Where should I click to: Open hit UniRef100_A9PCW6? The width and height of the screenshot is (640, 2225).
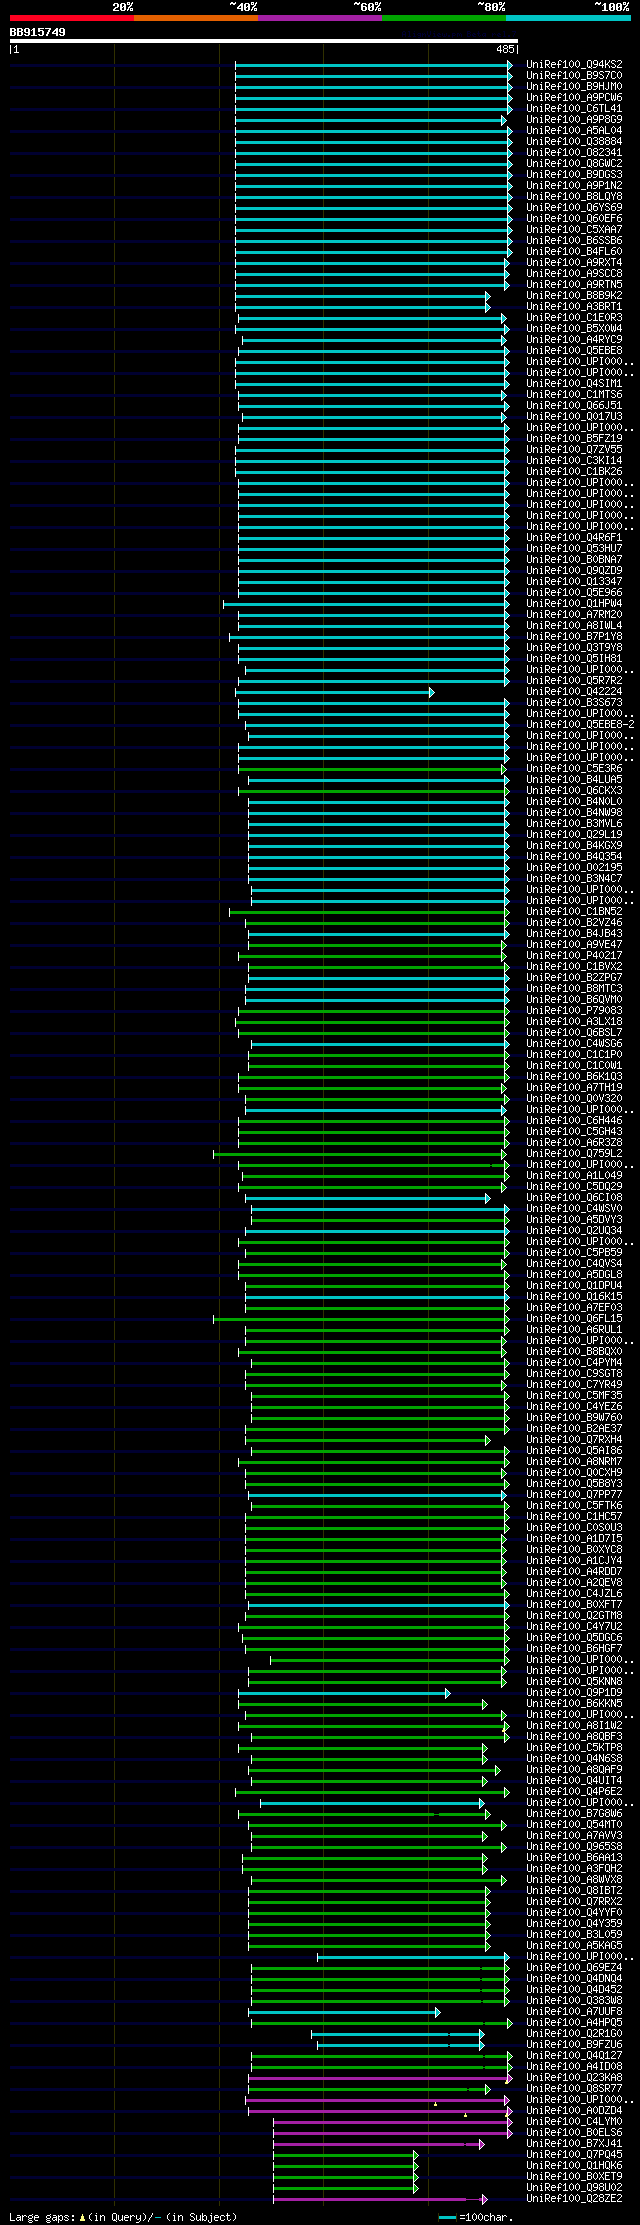click(574, 97)
